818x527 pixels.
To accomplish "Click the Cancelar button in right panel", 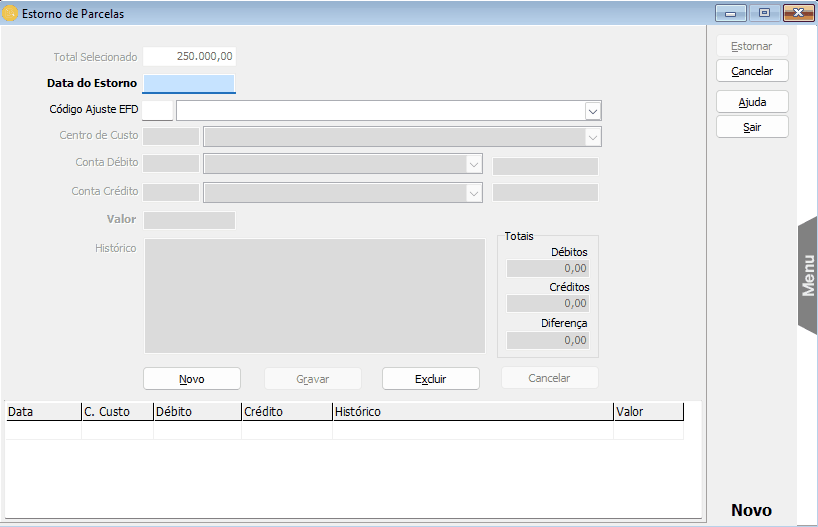I will (x=752, y=72).
